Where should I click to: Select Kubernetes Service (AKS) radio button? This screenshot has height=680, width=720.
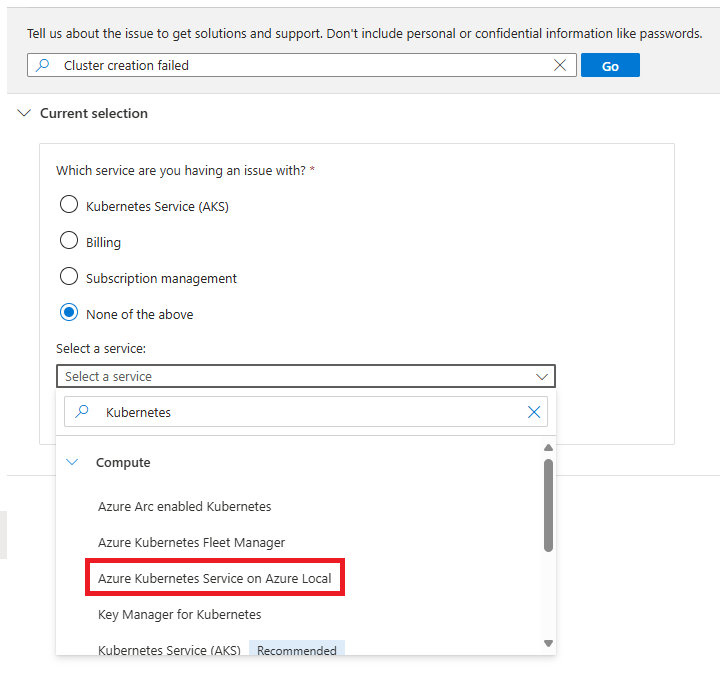(69, 205)
